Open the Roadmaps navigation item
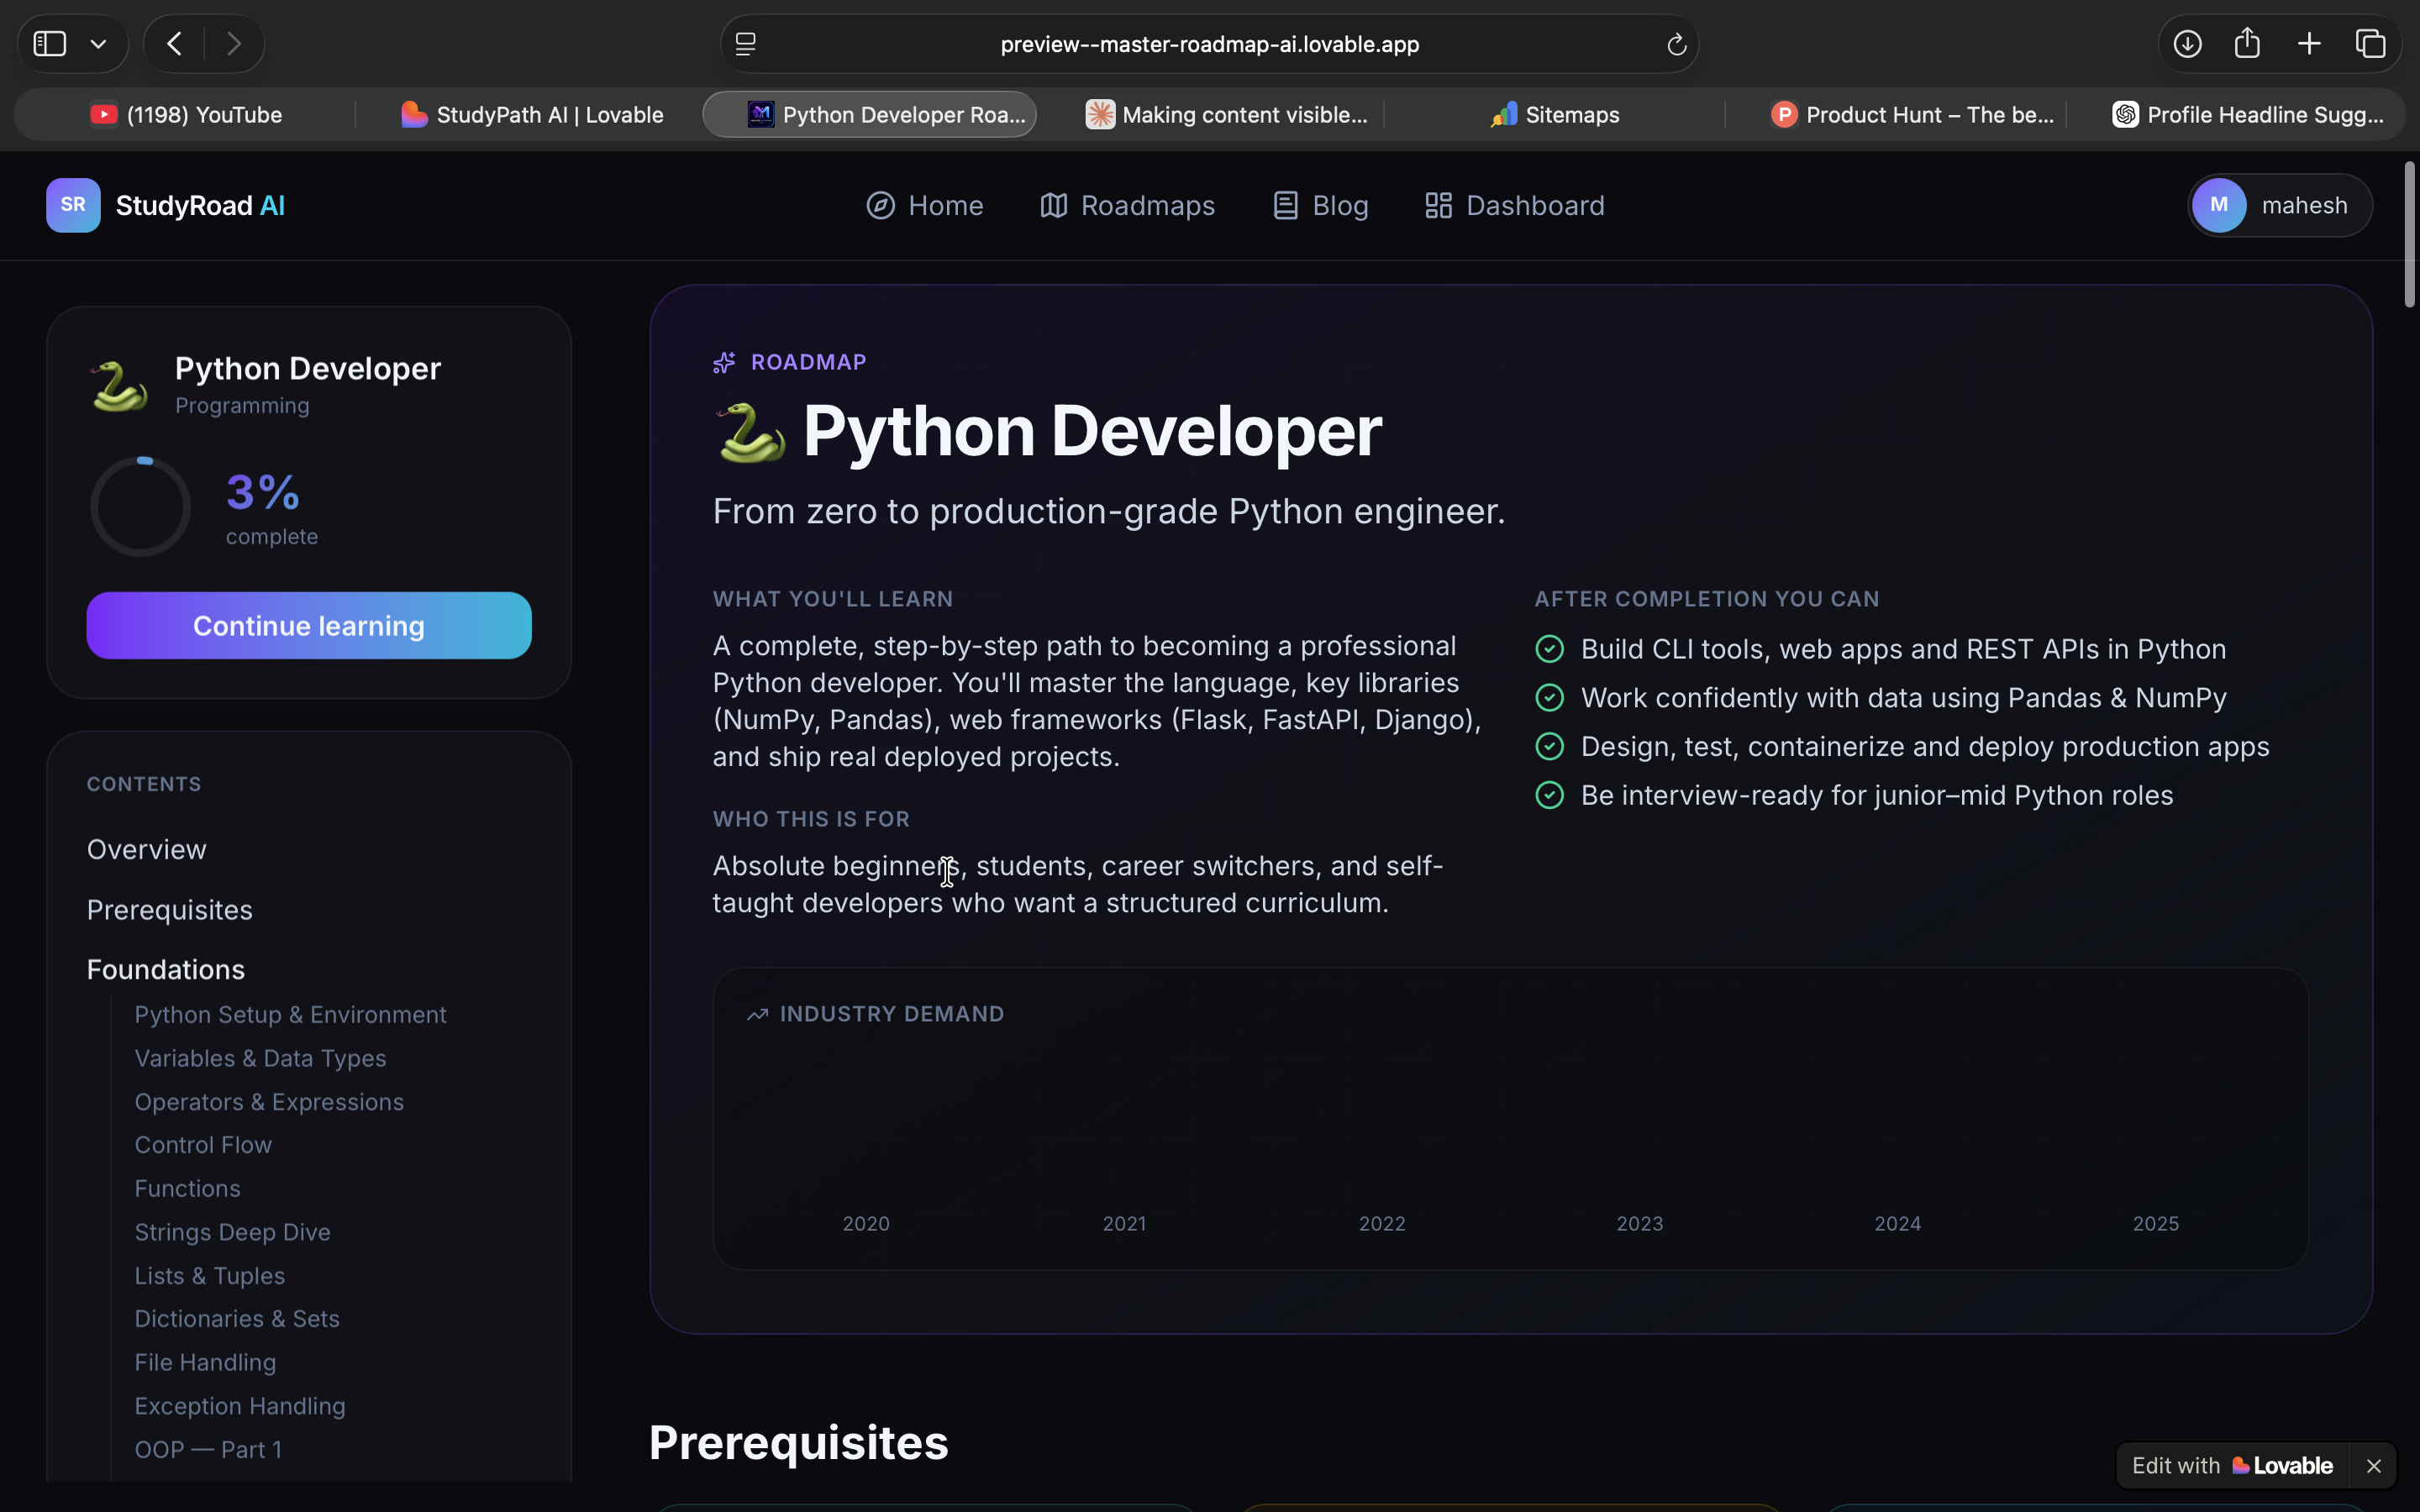This screenshot has width=2420, height=1512. pyautogui.click(x=1128, y=205)
